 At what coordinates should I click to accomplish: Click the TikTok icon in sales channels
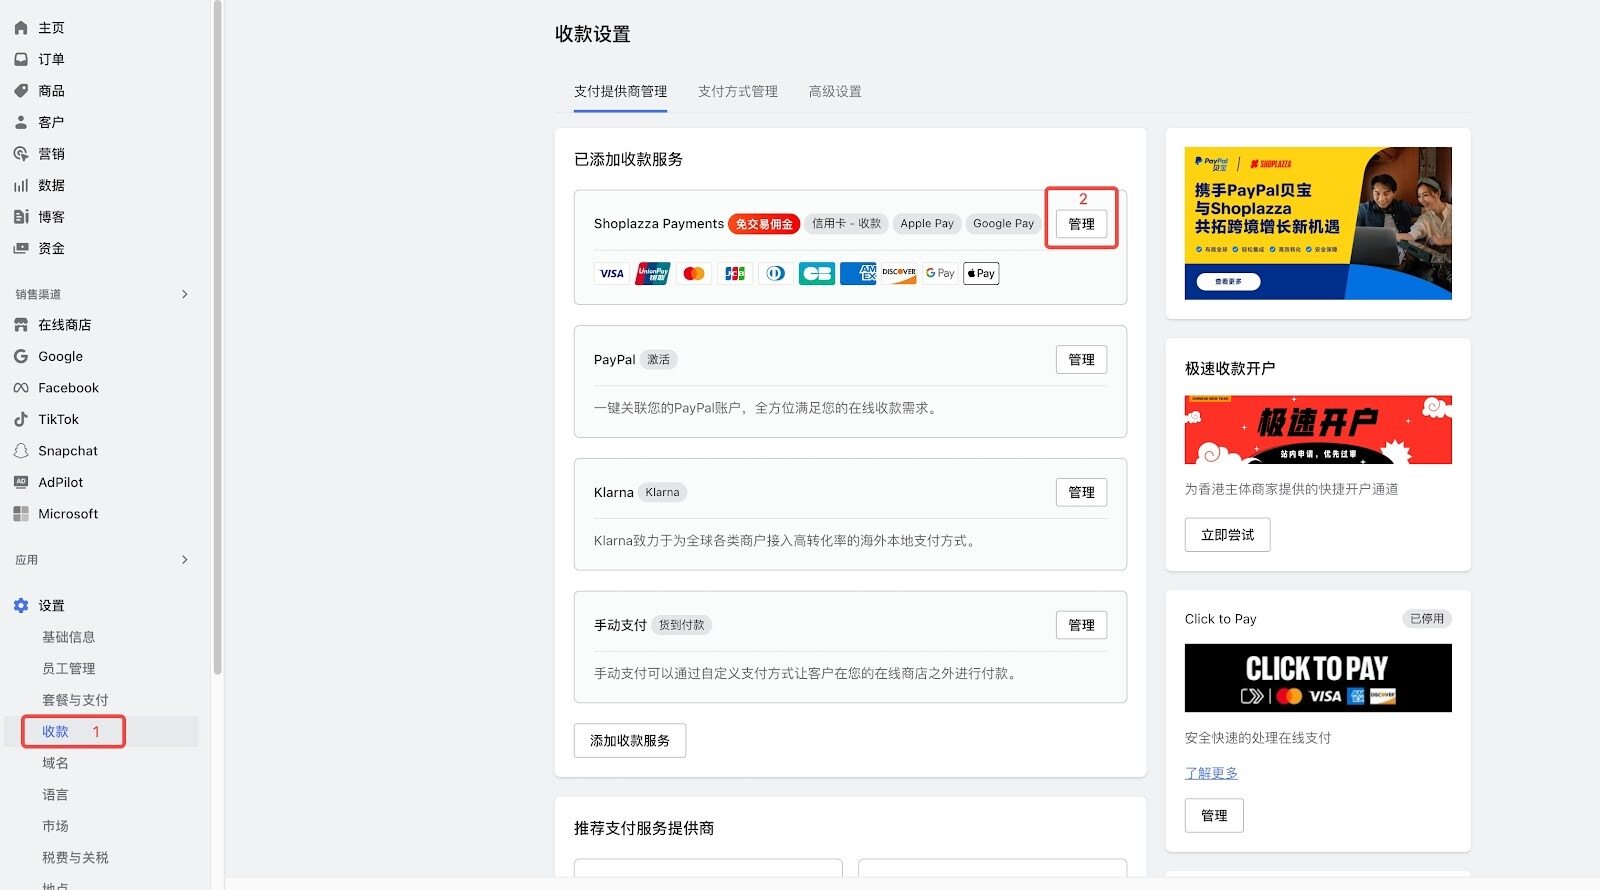[21, 419]
